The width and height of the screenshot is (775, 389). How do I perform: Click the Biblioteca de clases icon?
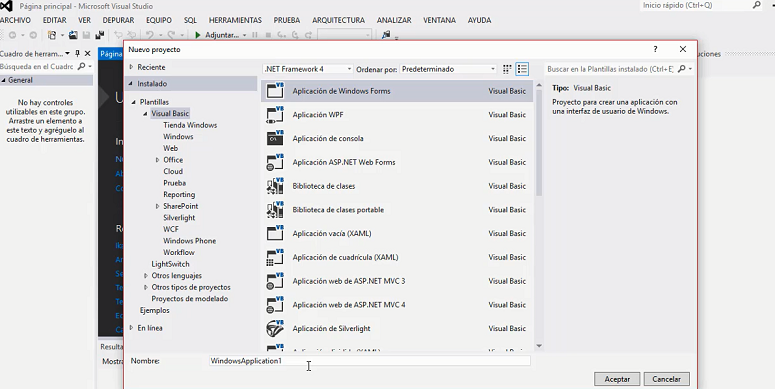click(x=275, y=186)
